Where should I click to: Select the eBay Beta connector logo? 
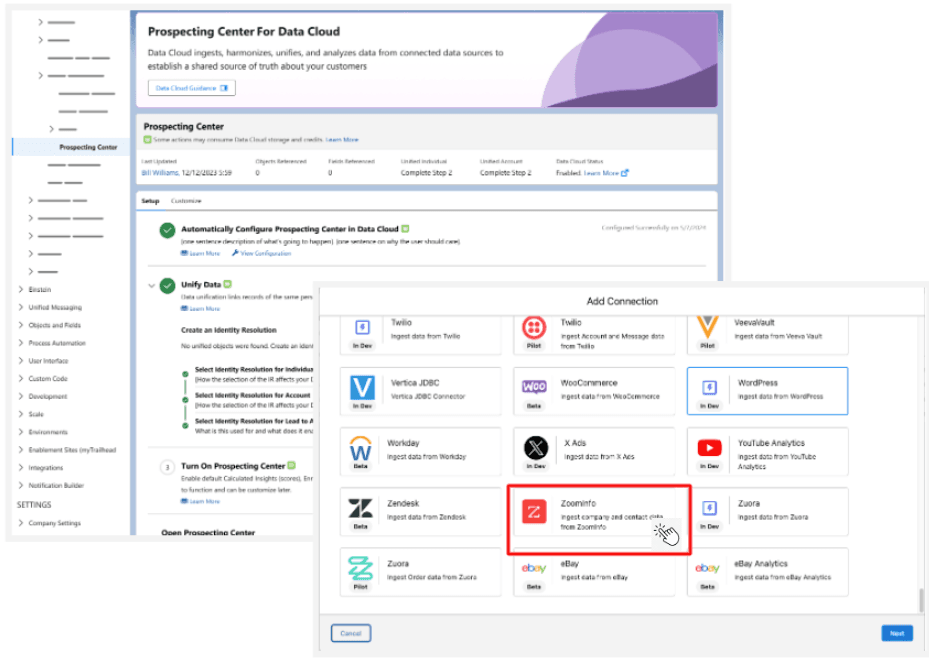[x=534, y=568]
